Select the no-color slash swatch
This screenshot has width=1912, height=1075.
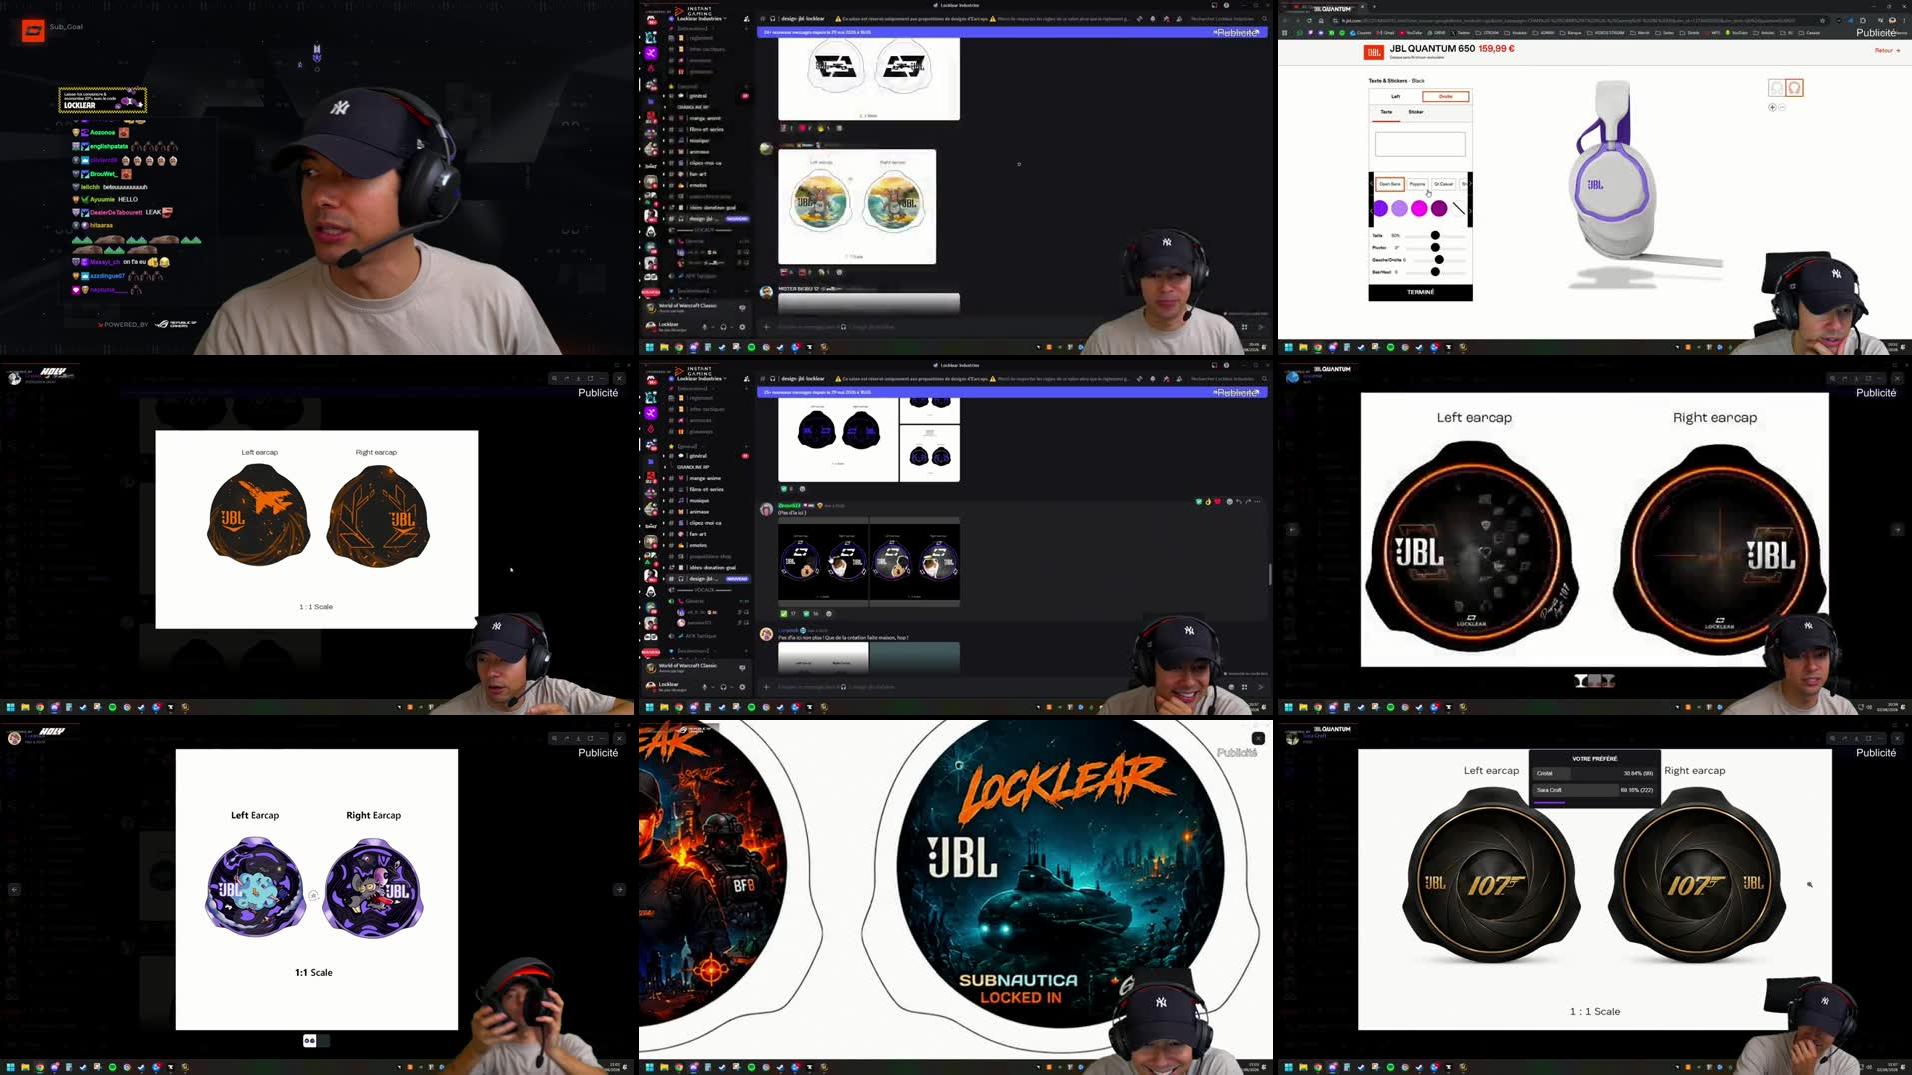[1458, 208]
